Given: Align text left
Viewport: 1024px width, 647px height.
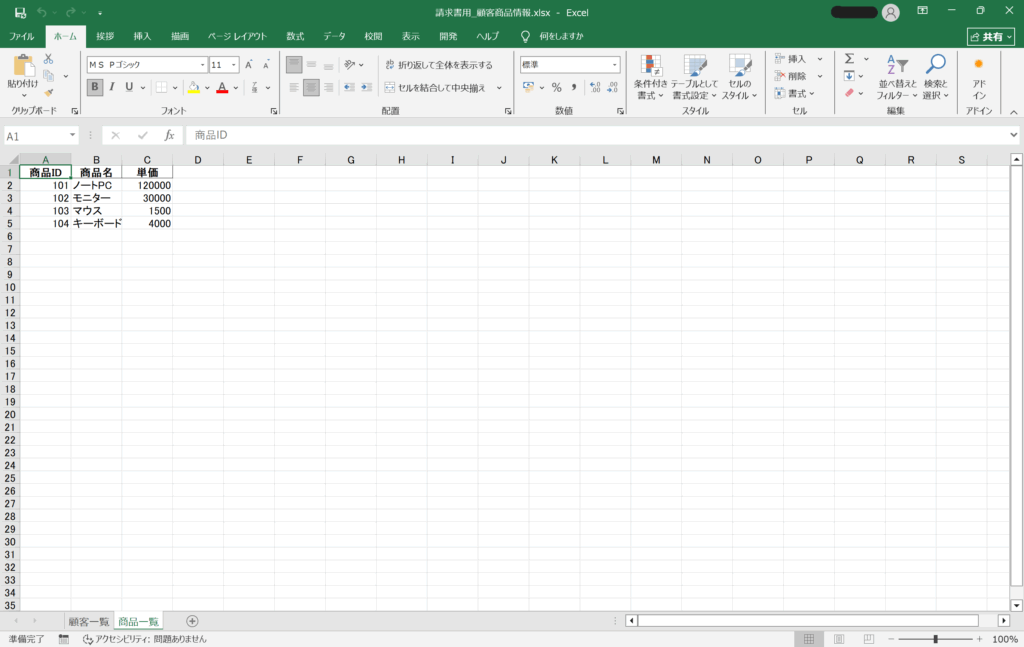Looking at the screenshot, I should click(294, 87).
